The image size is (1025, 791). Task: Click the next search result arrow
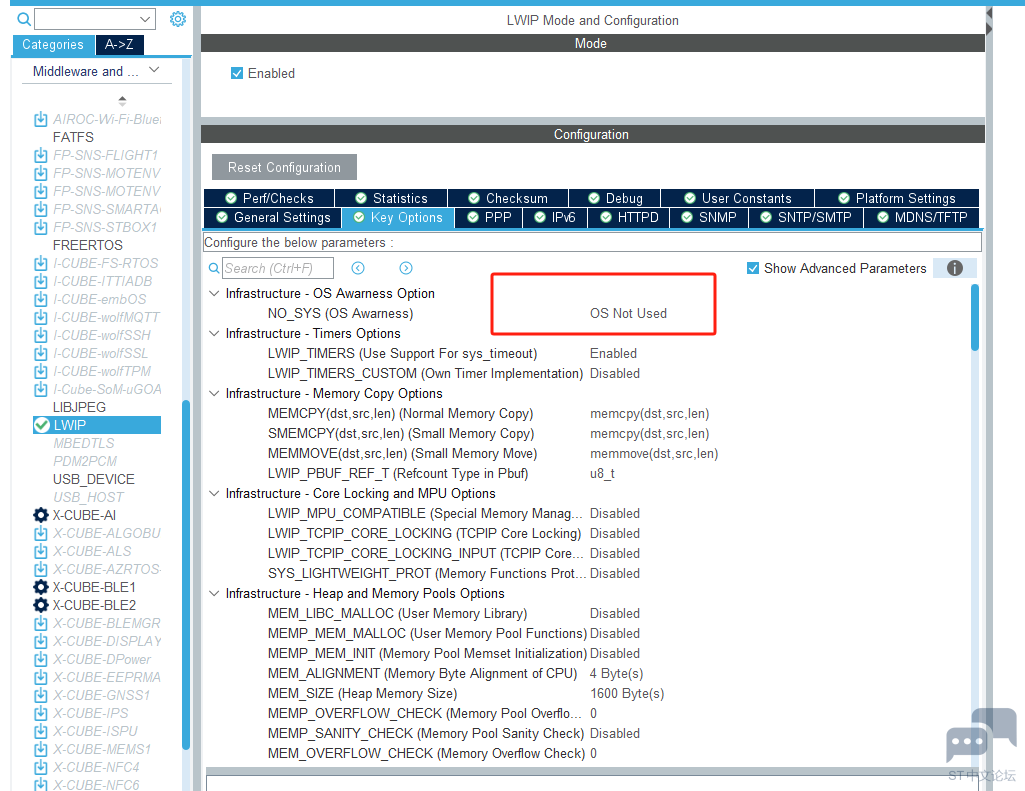click(406, 268)
